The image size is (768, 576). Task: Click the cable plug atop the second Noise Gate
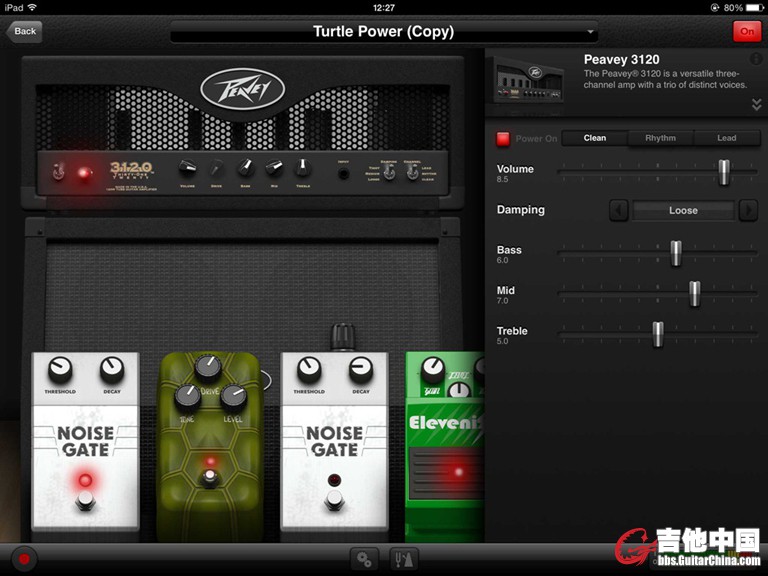[x=343, y=336]
